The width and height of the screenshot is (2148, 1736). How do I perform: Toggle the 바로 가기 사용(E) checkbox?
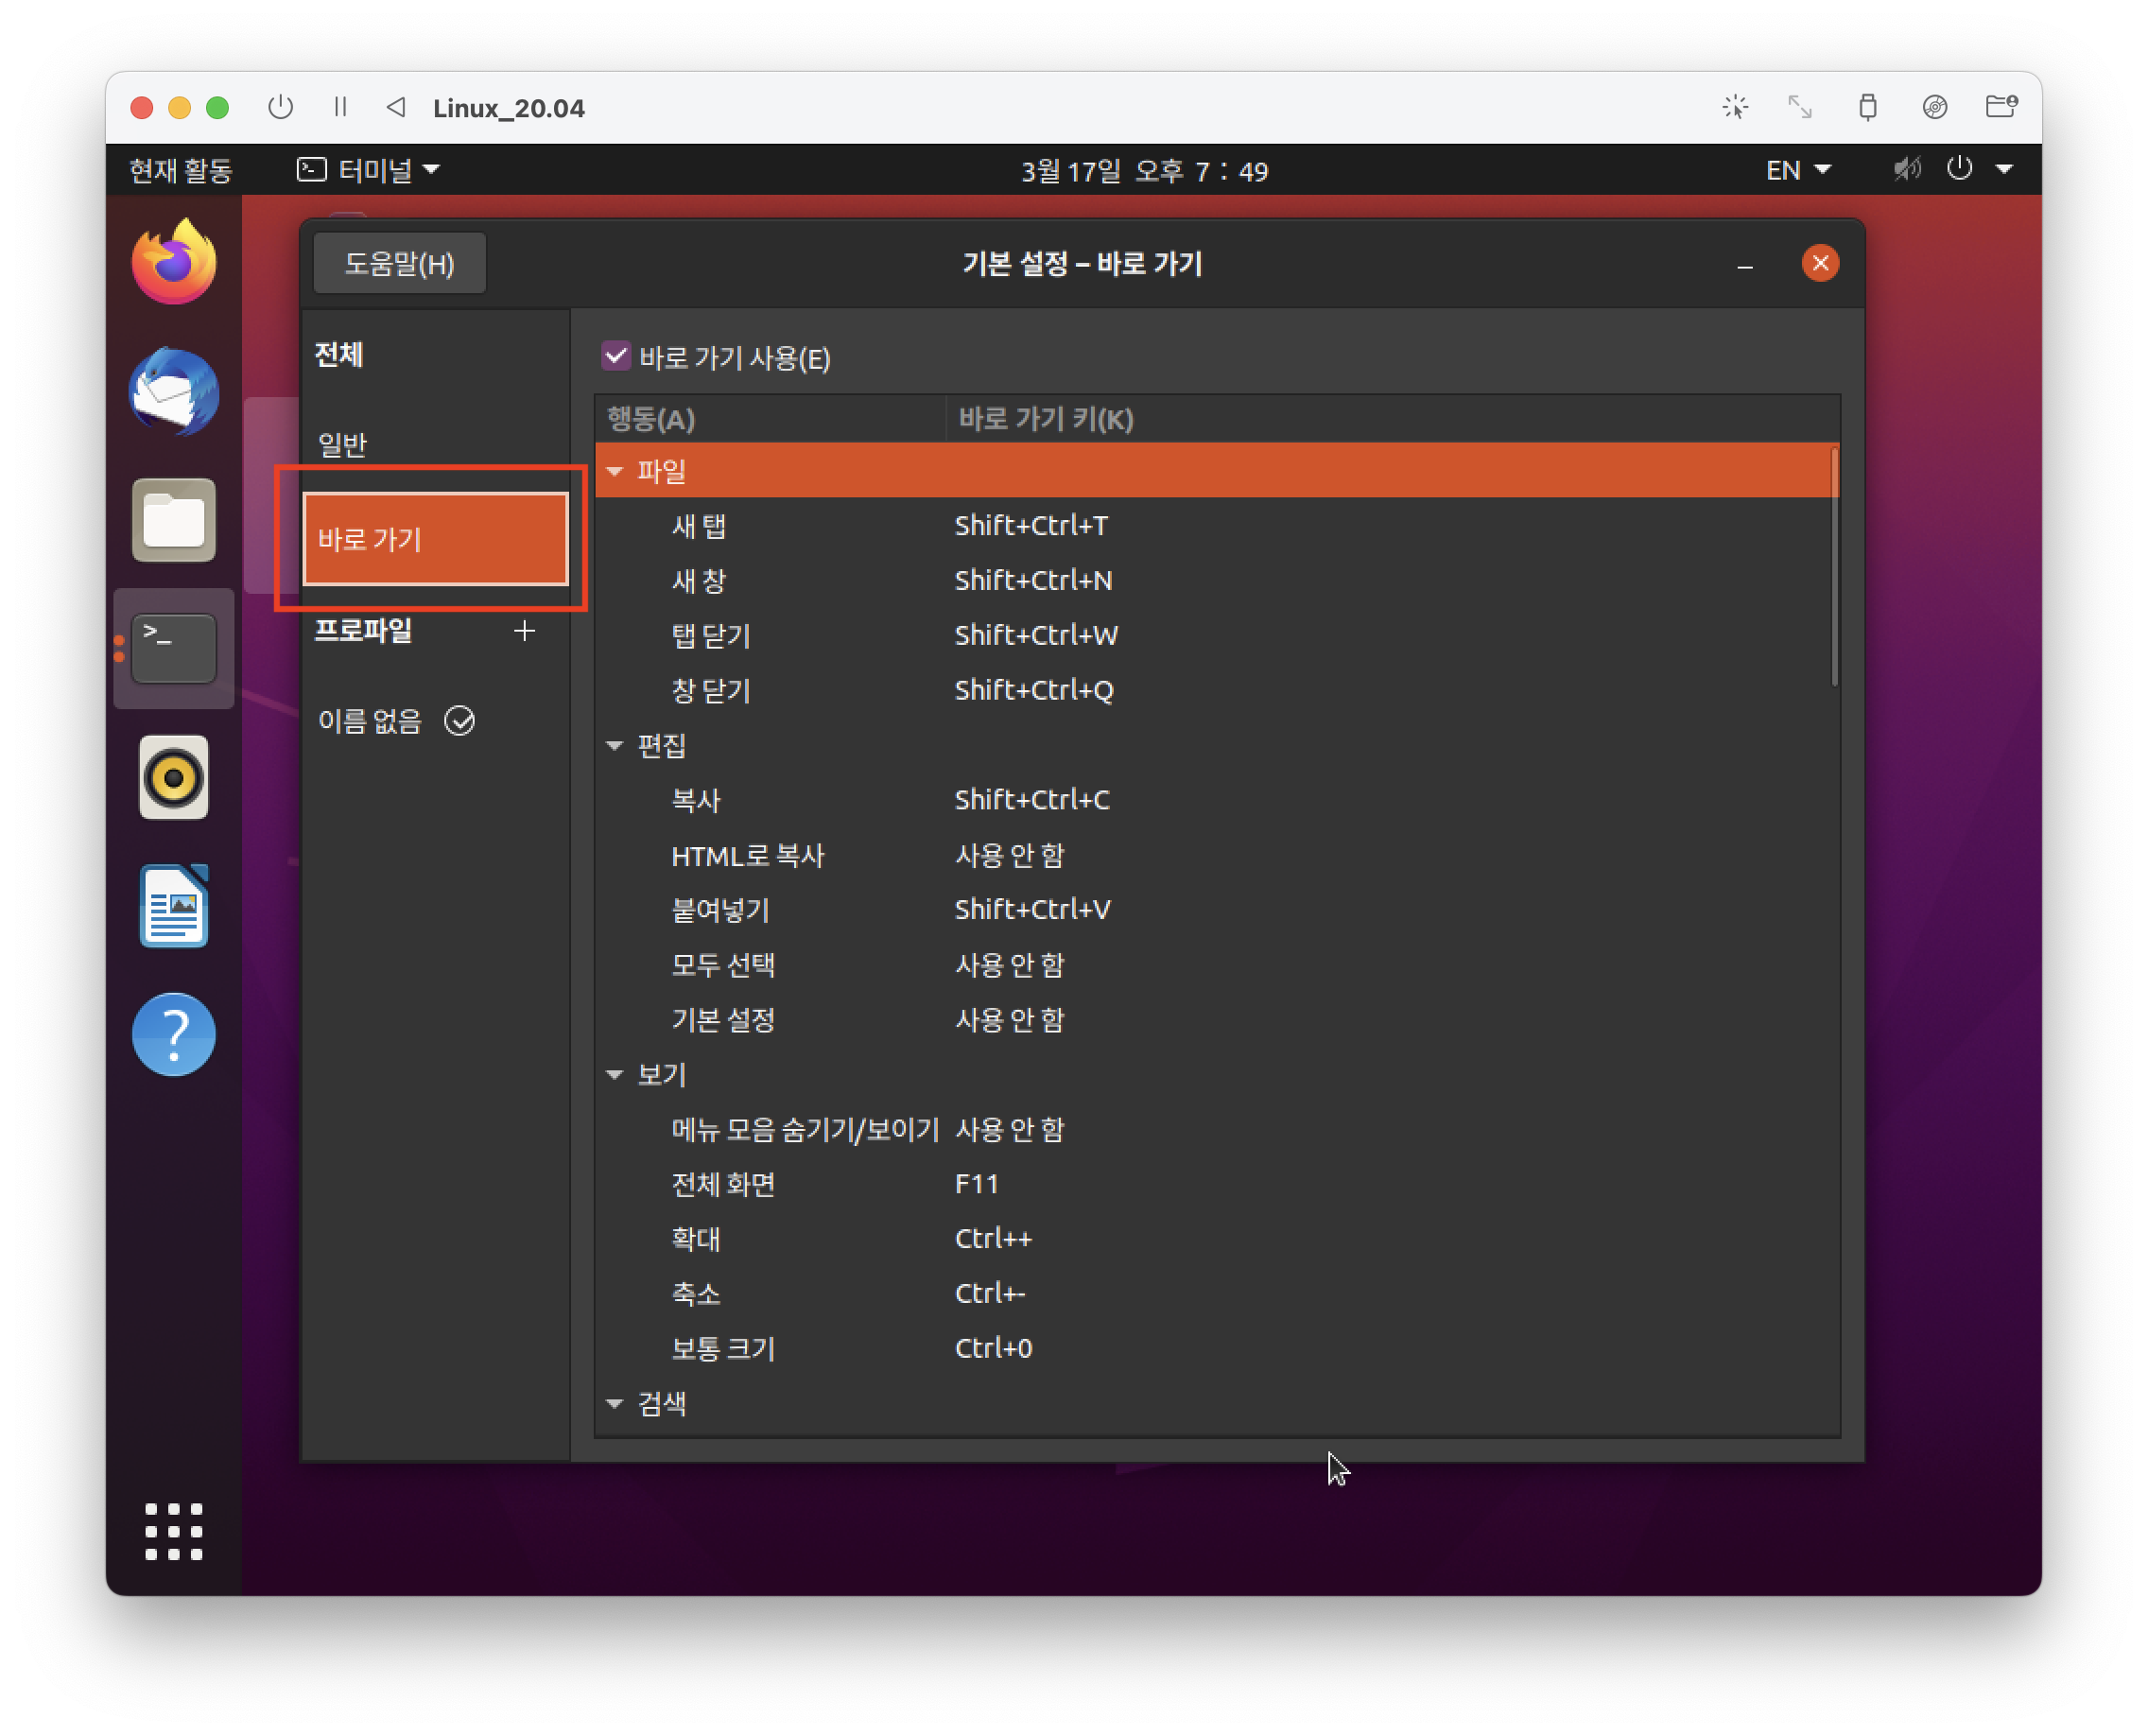pos(616,356)
